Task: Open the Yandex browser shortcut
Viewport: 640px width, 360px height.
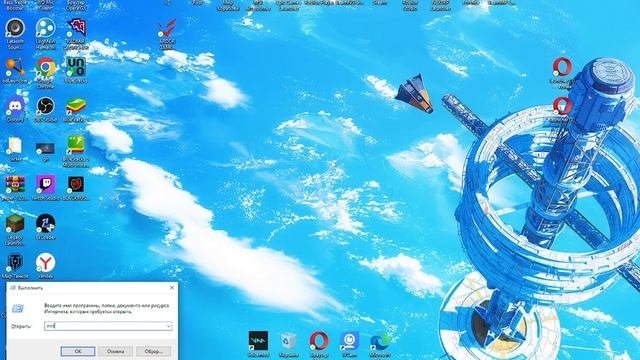Action: click(x=45, y=263)
